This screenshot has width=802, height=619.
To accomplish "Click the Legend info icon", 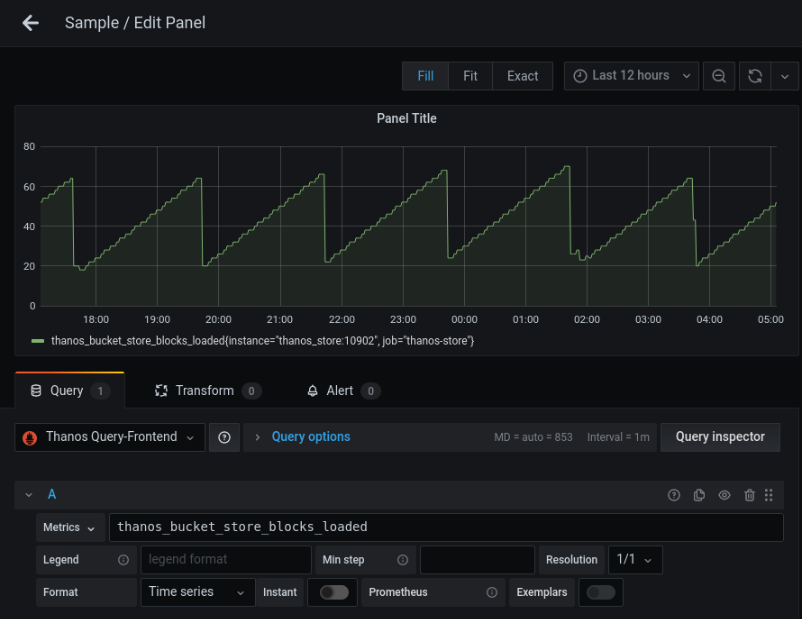I will click(x=123, y=560).
